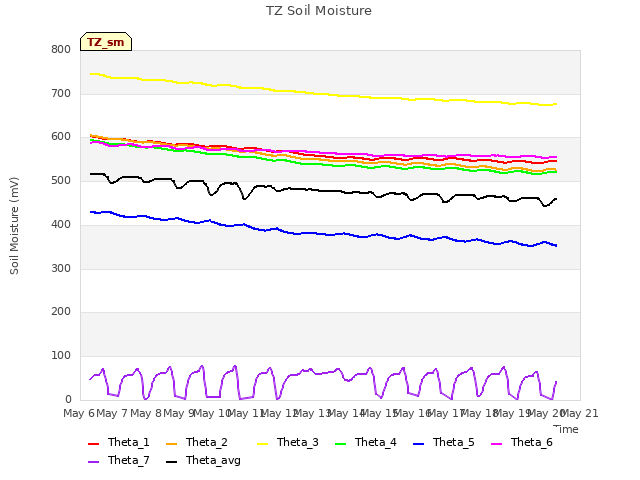Click the green Theta_4 legend swatch
Image resolution: width=640 pixels, height=480 pixels.
[340, 443]
